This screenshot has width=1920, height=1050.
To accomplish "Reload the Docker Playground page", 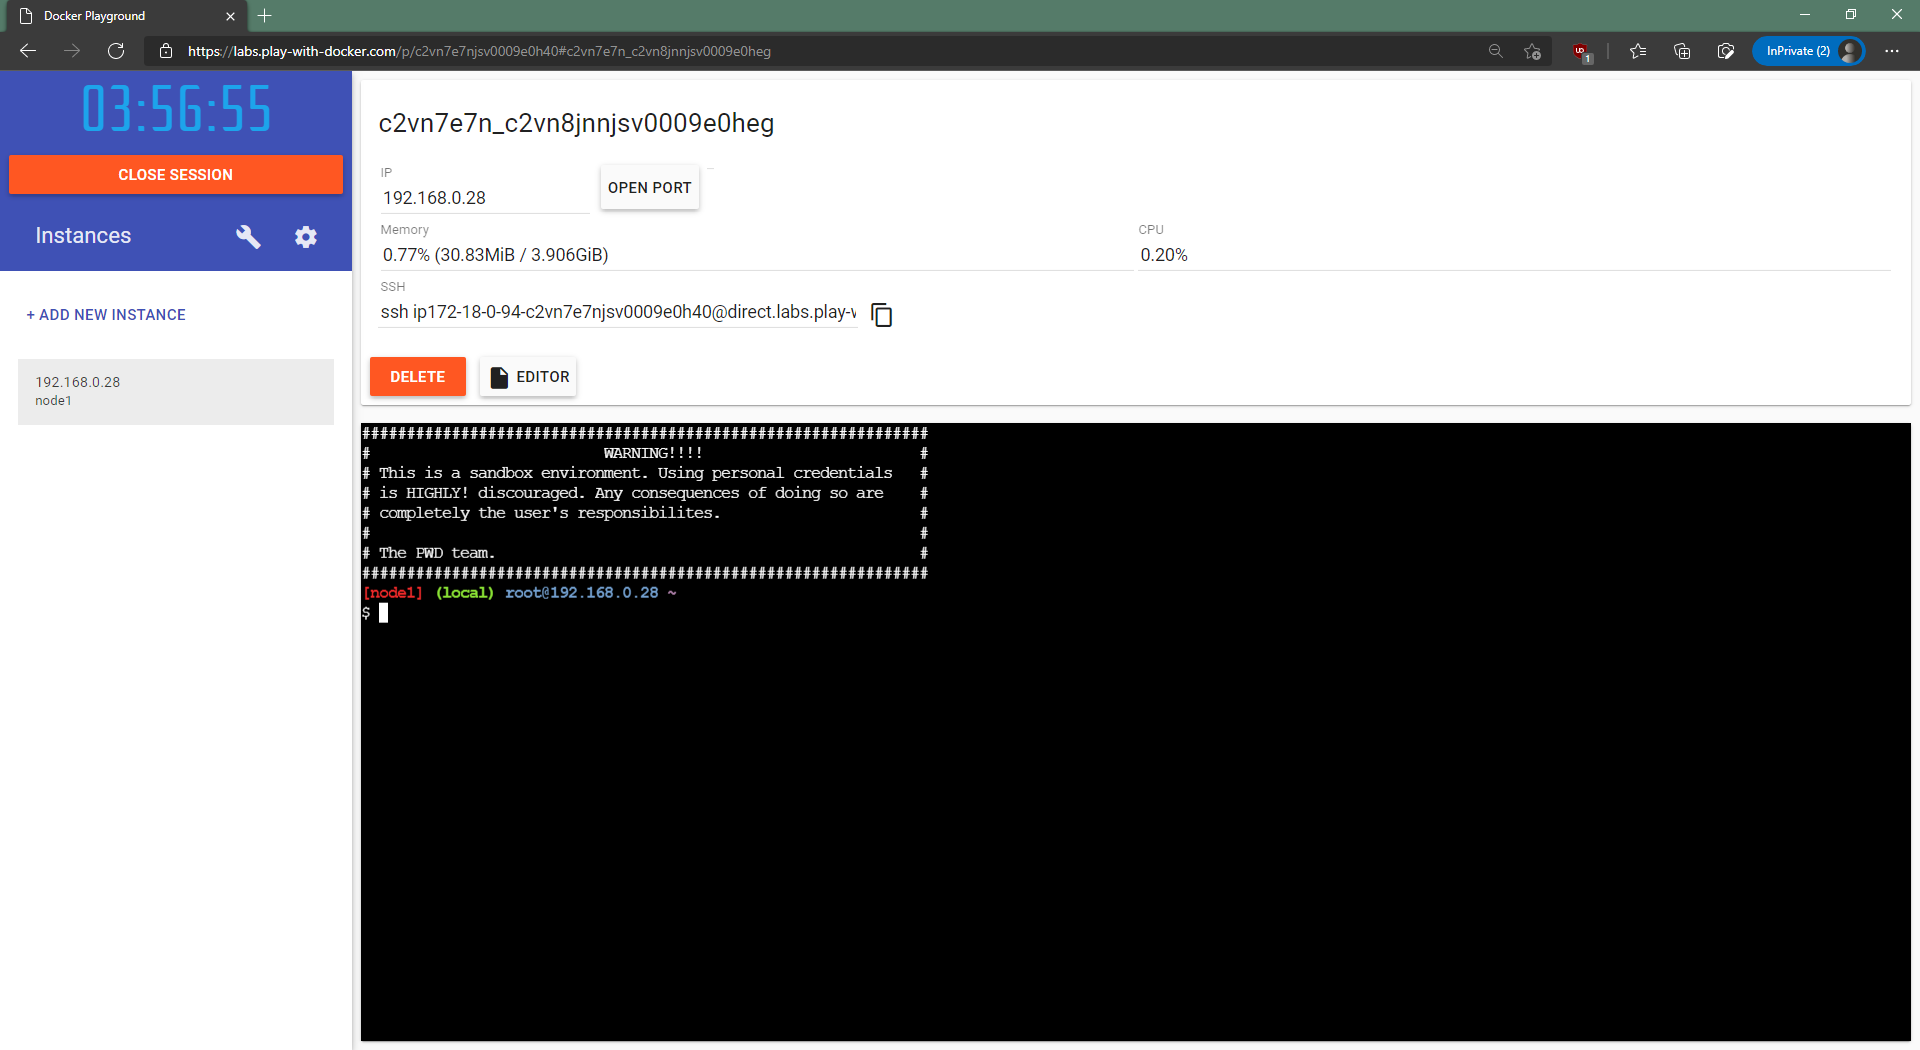I will tap(116, 51).
